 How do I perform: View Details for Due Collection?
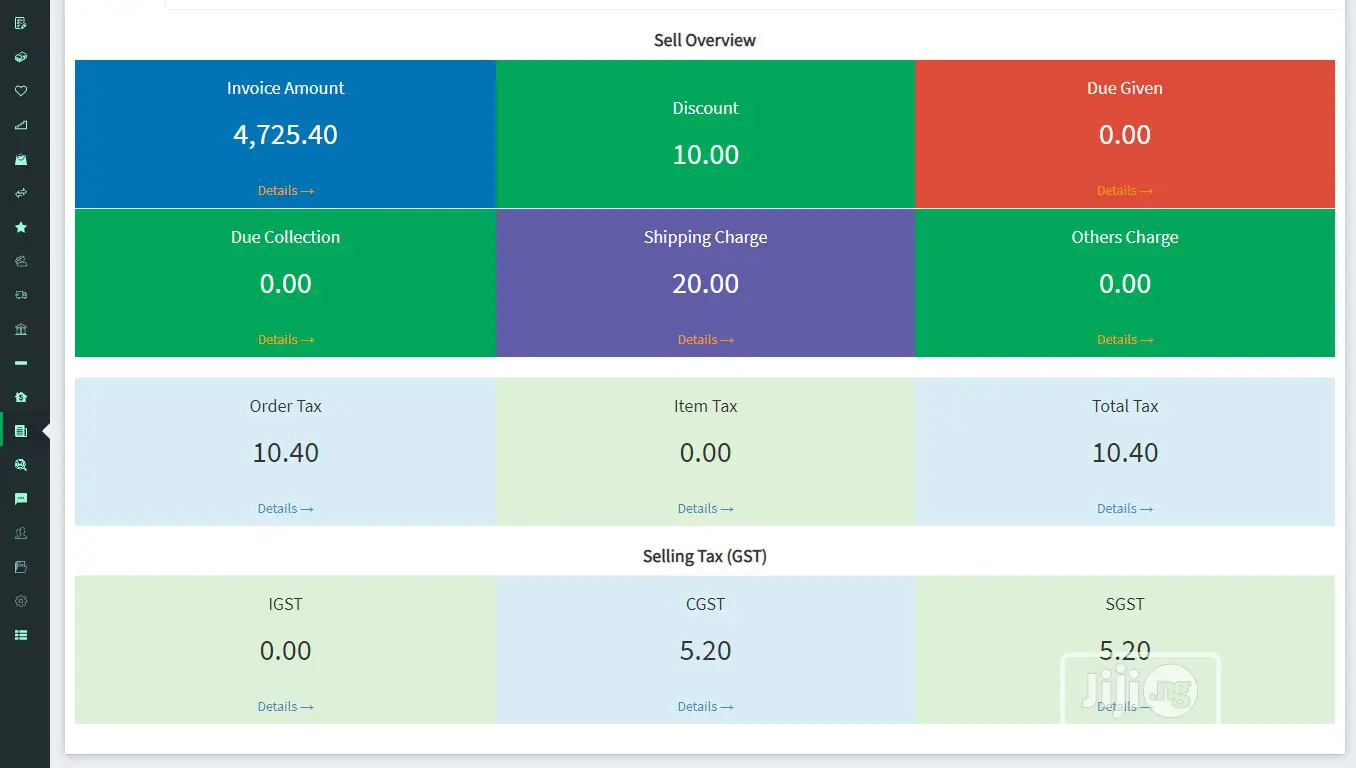[x=286, y=339]
